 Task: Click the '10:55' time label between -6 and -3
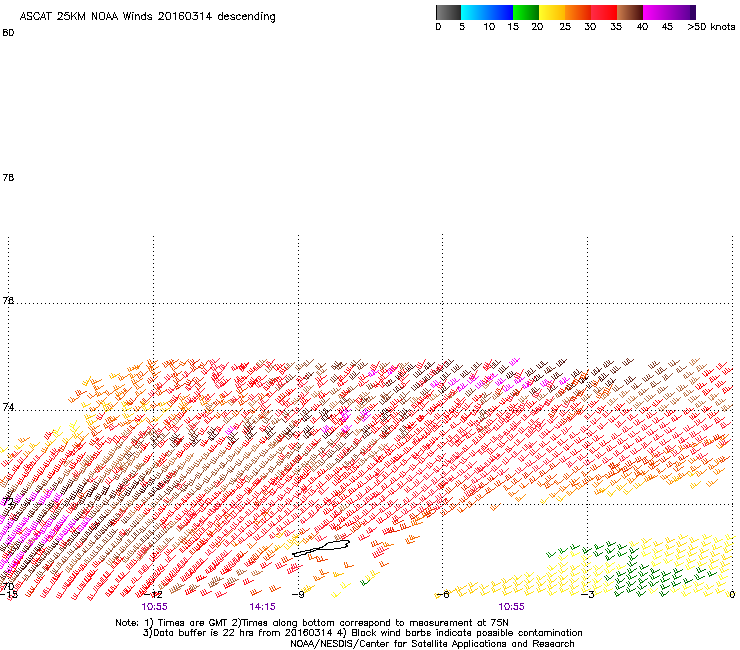coord(511,607)
